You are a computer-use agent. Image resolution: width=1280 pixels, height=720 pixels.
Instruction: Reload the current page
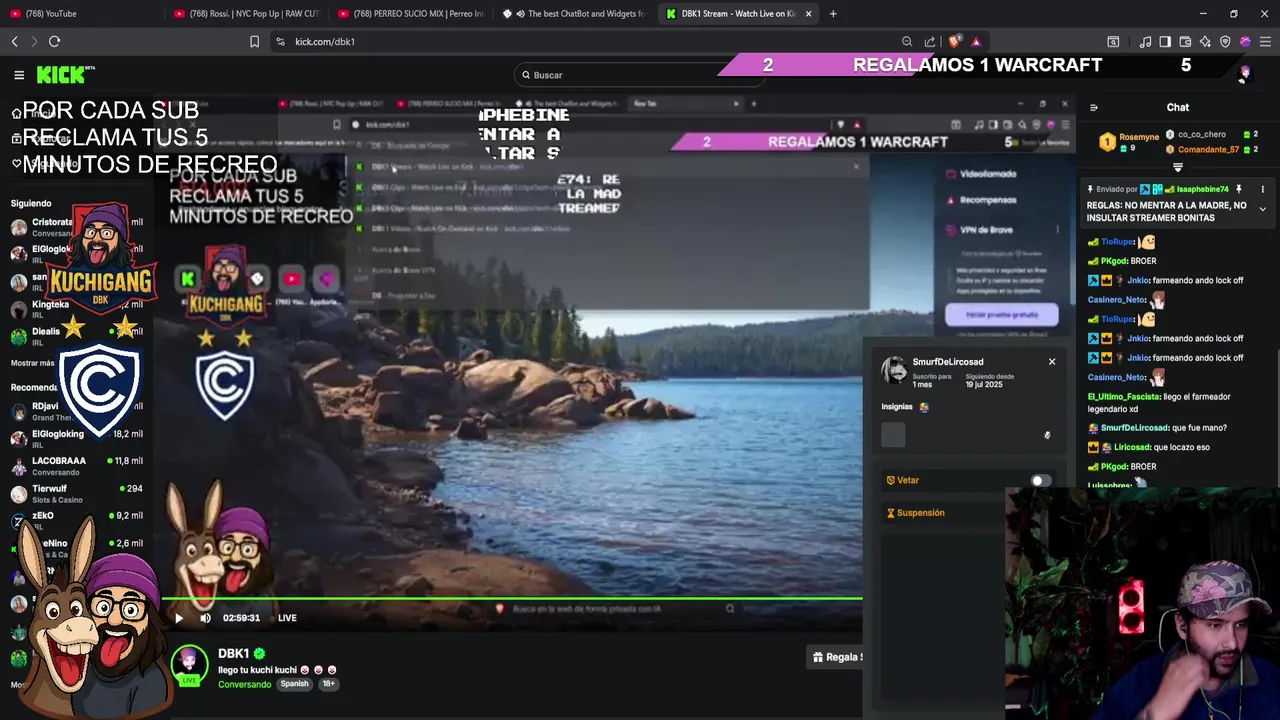coord(54,41)
